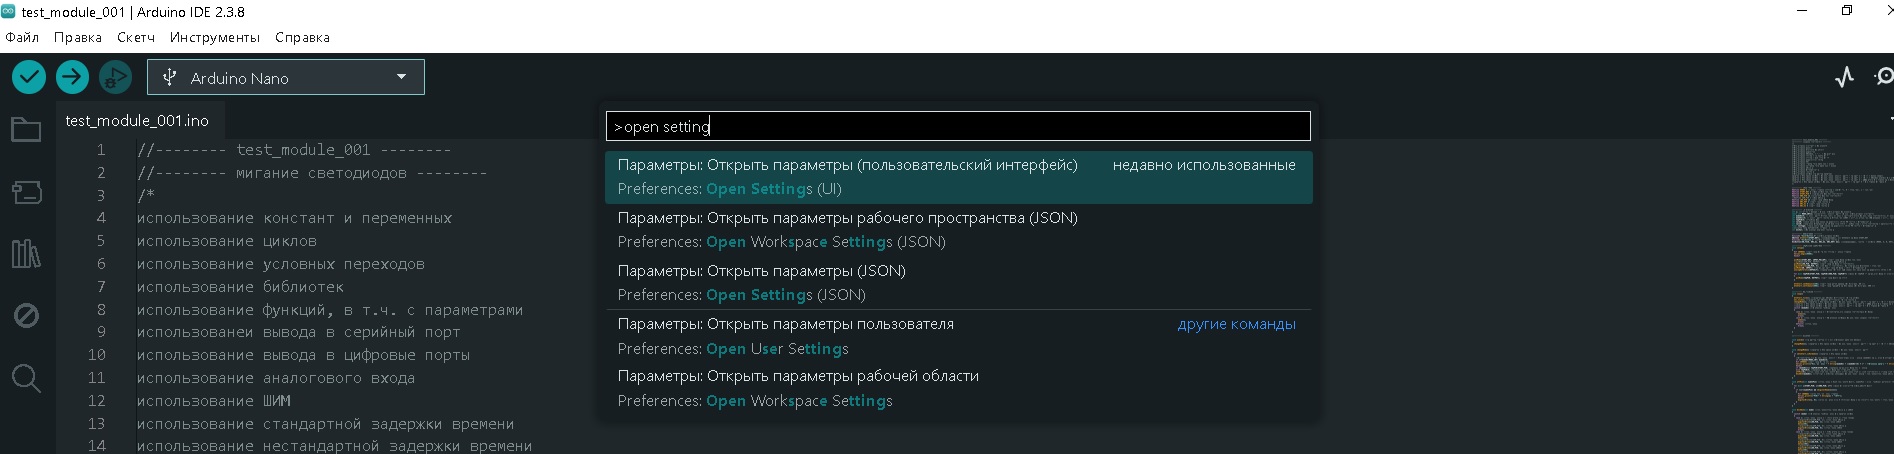The width and height of the screenshot is (1894, 454).
Task: Click comment line 'использование стандартной задержки времени'
Action: [326, 424]
